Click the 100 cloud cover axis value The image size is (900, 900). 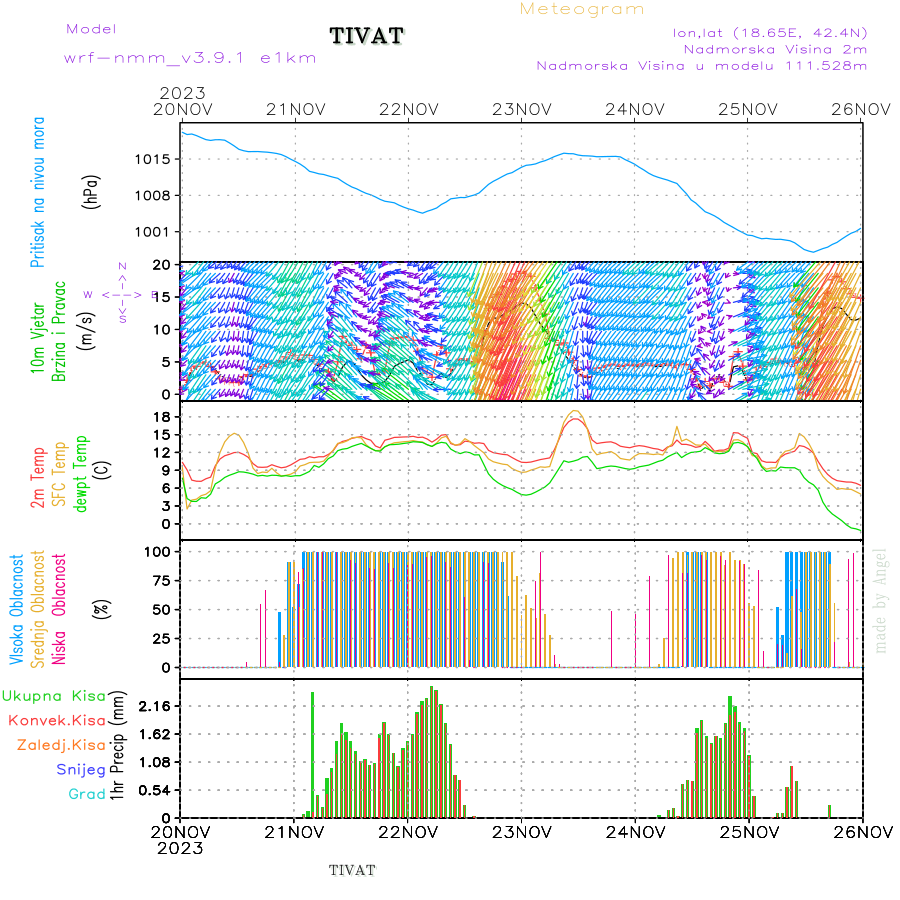pos(157,552)
